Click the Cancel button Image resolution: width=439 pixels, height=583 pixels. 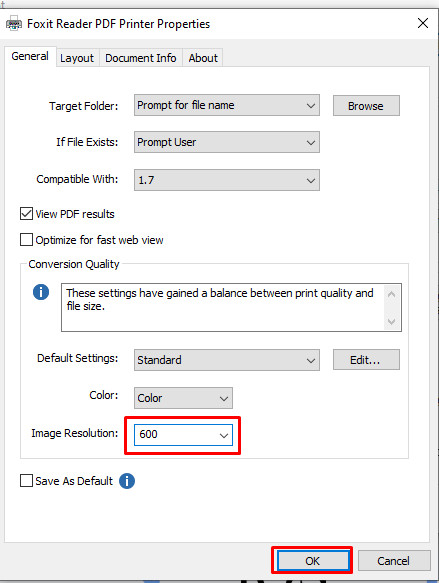coord(394,561)
